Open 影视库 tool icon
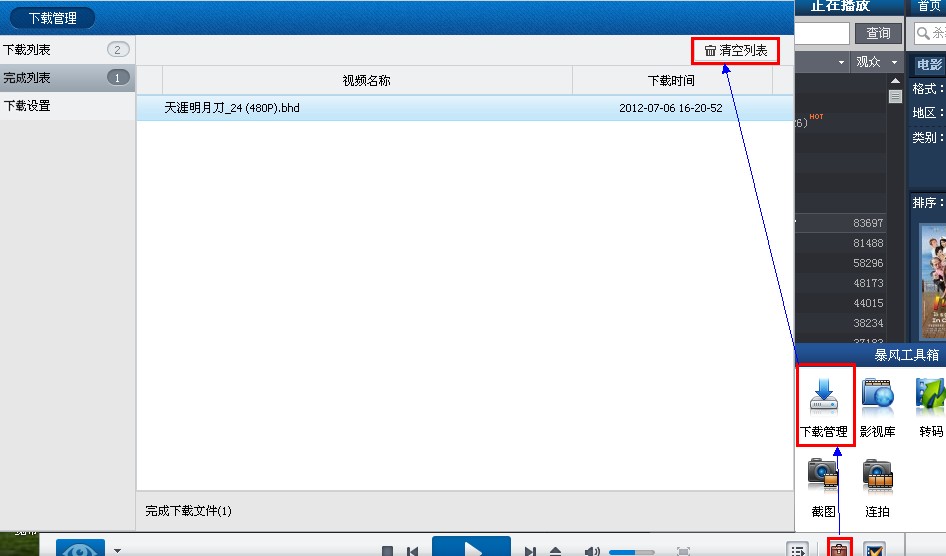The width and height of the screenshot is (946, 556). 877,407
